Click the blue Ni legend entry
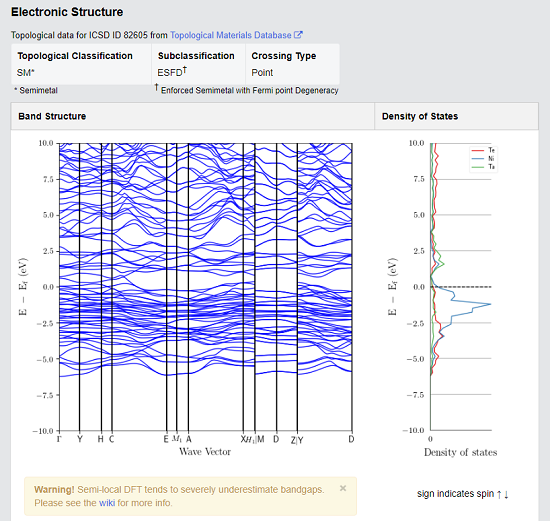Image resolution: width=550 pixels, height=521 pixels. pos(483,159)
